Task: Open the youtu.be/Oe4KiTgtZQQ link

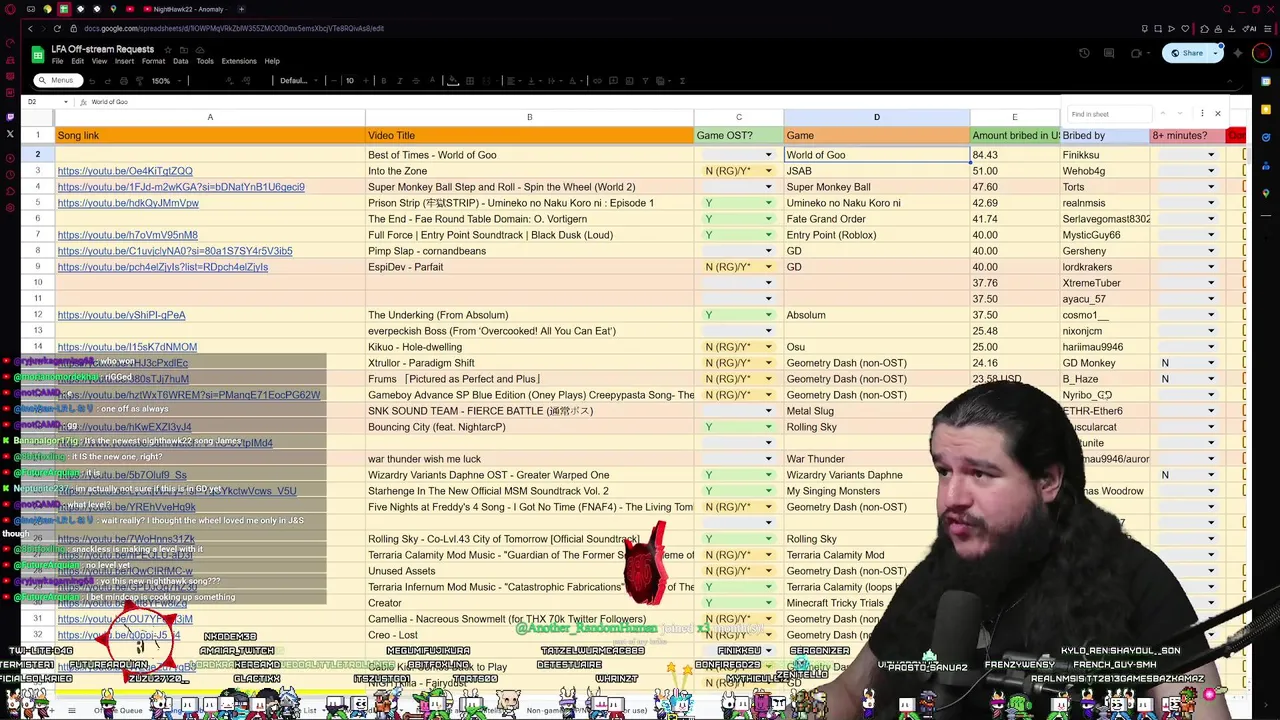Action: click(x=125, y=171)
